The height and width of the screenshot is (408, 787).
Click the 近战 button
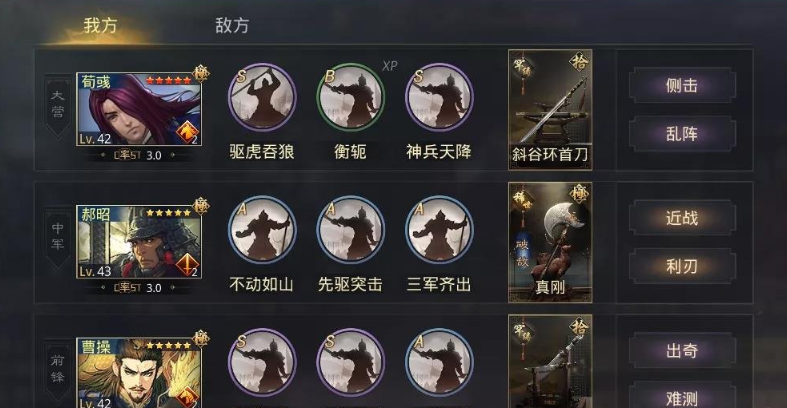coord(682,218)
